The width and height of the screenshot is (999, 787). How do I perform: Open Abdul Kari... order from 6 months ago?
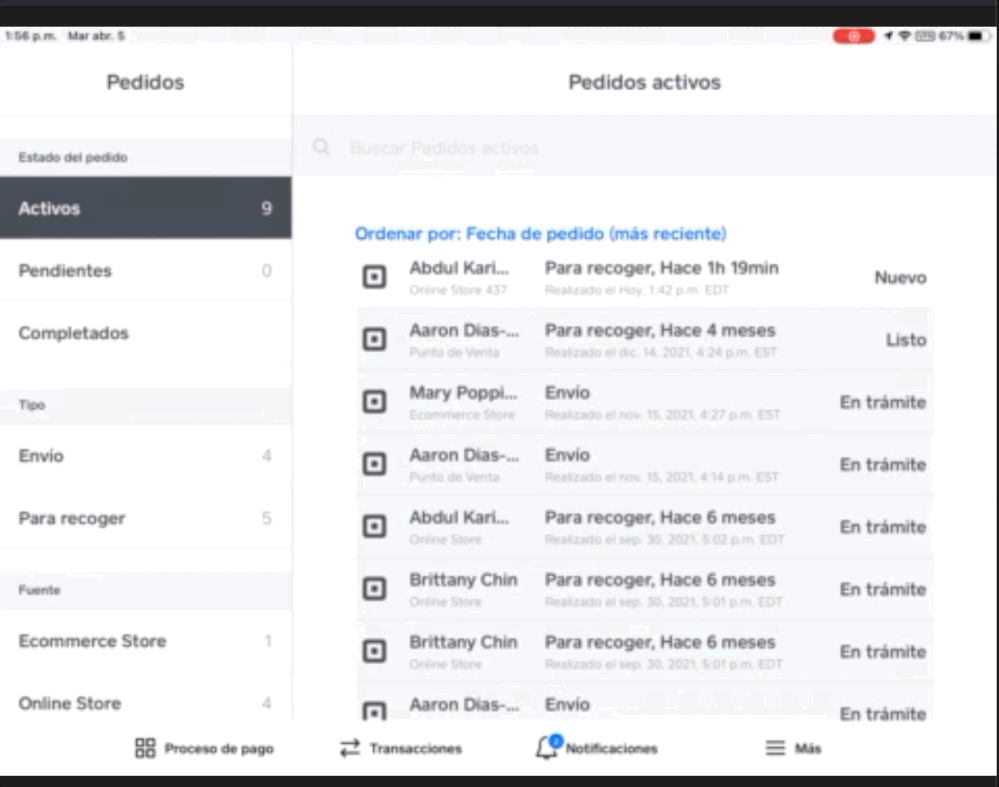(x=644, y=527)
